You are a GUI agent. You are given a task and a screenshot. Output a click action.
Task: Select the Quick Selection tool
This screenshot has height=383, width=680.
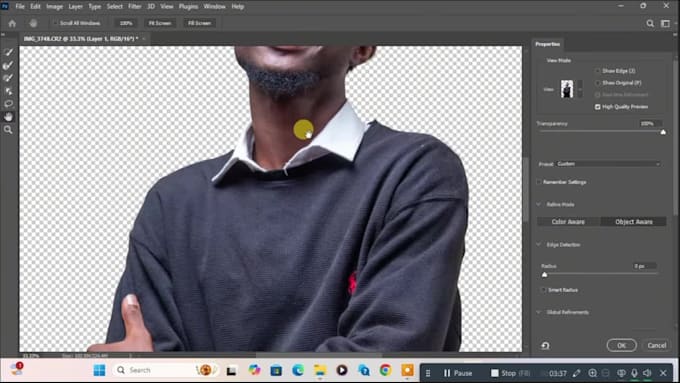[x=8, y=52]
